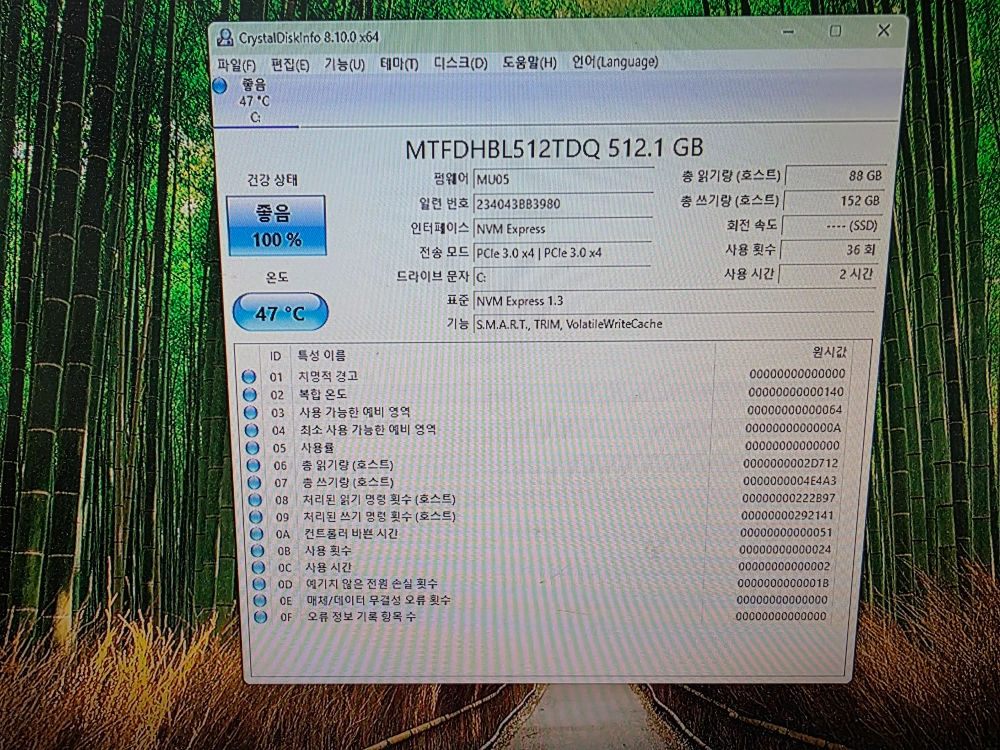Click the 사용 횟수 value 36 회
1000x750 pixels.
(x=830, y=249)
